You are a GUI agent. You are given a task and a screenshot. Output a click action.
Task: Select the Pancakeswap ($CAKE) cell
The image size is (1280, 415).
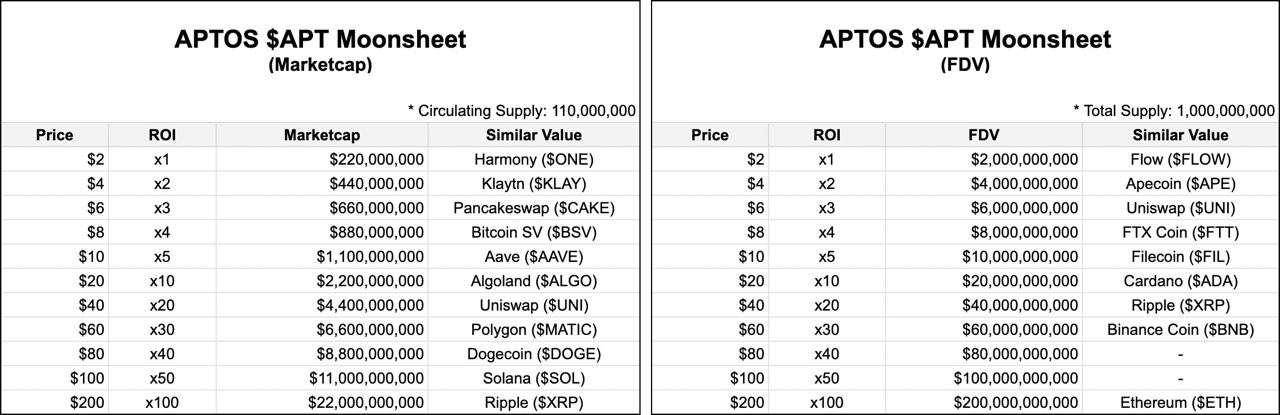533,208
